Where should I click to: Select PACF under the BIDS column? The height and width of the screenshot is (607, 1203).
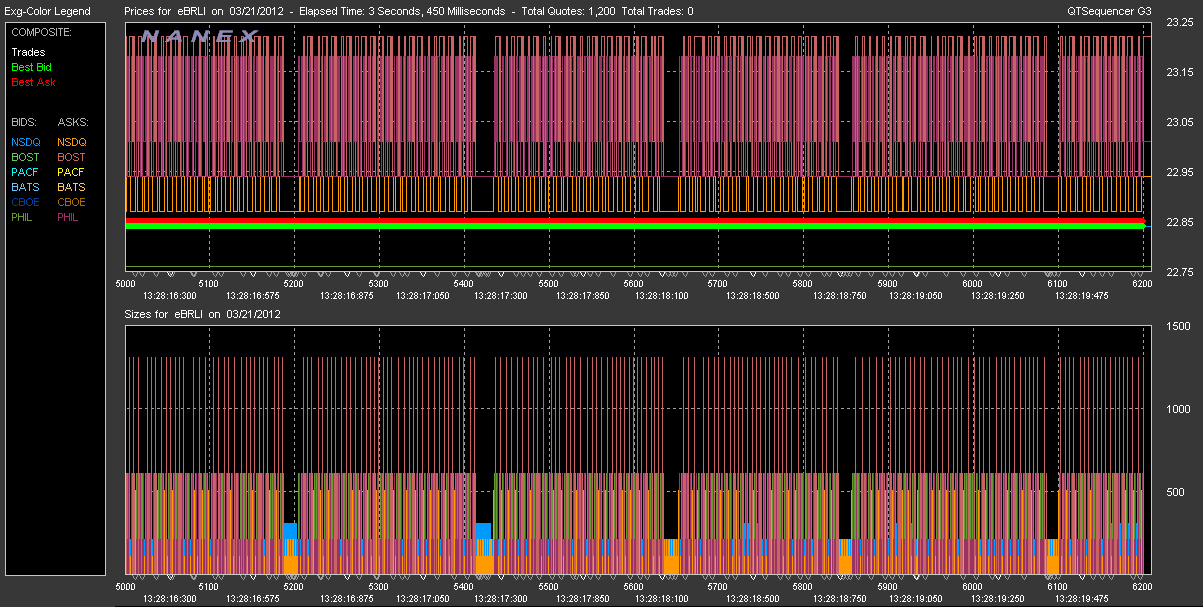point(25,172)
